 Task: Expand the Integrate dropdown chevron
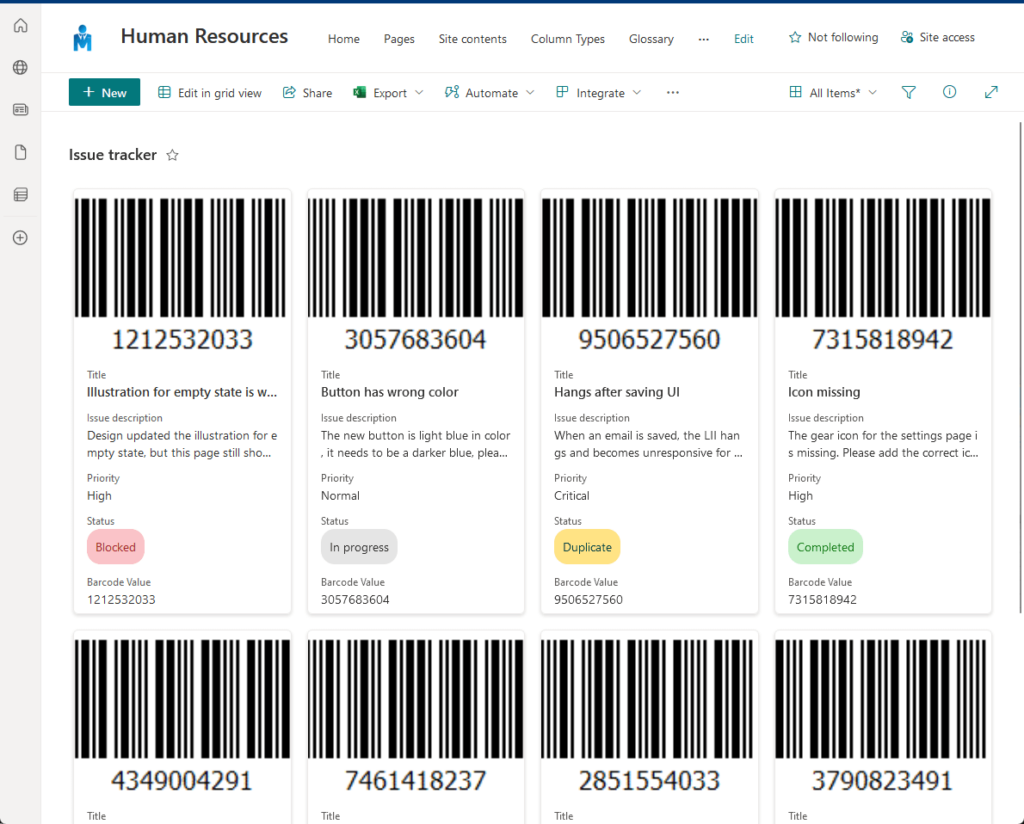point(637,93)
